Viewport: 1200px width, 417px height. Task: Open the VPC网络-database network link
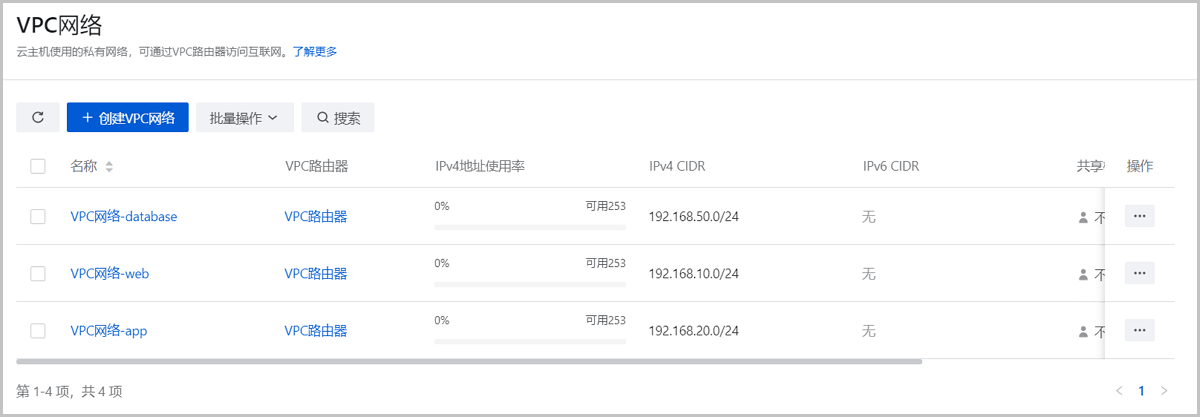(x=123, y=216)
